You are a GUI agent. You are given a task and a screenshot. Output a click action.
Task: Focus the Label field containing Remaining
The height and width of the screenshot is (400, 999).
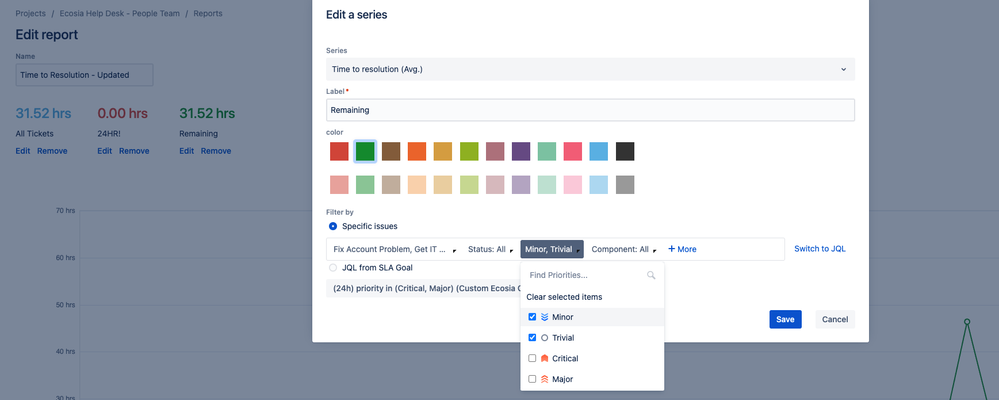(590, 110)
